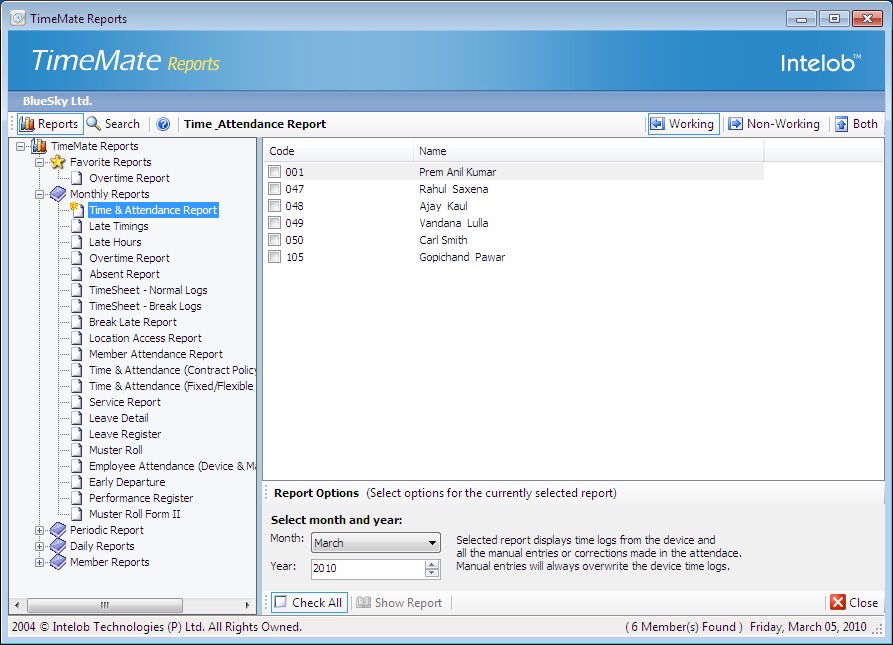The image size is (893, 645).
Task: Click the Non-Working button label
Action: [783, 124]
